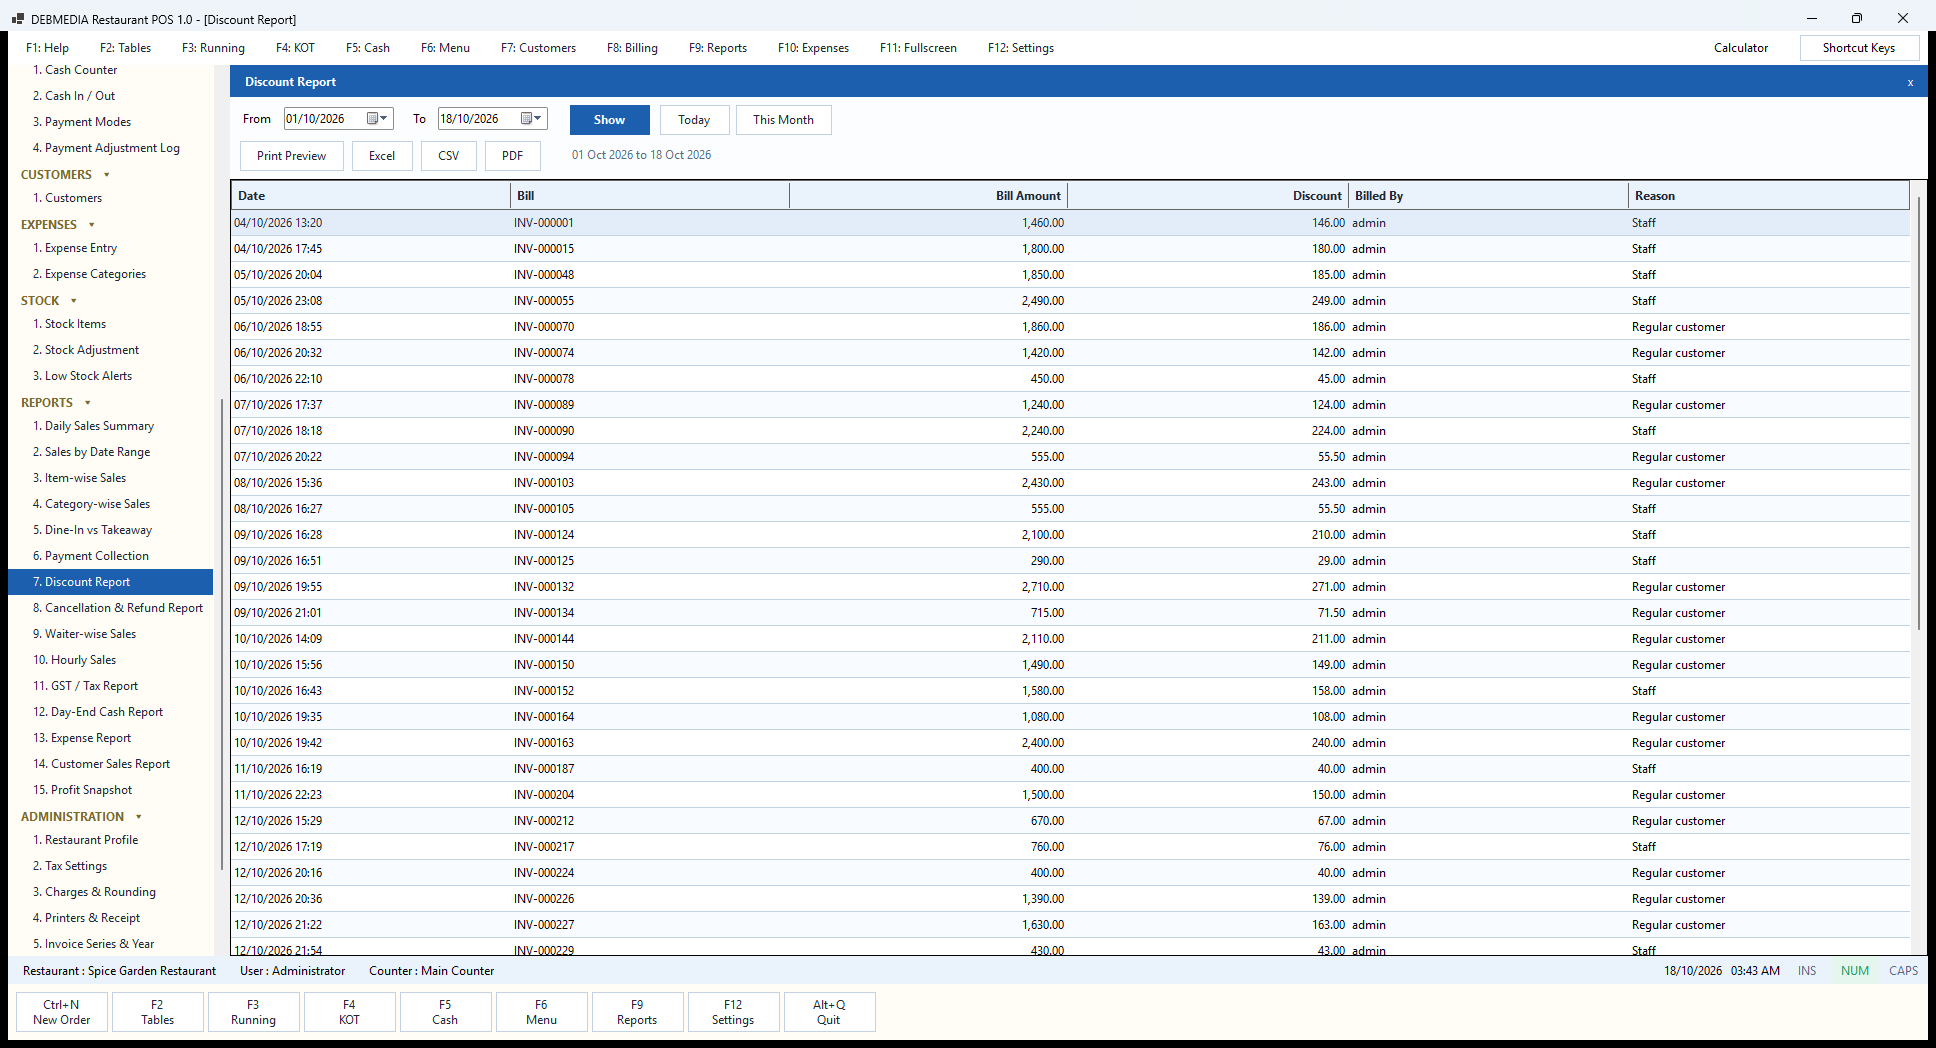The height and width of the screenshot is (1048, 1936).
Task: Click the app icon in title bar
Action: [17, 19]
